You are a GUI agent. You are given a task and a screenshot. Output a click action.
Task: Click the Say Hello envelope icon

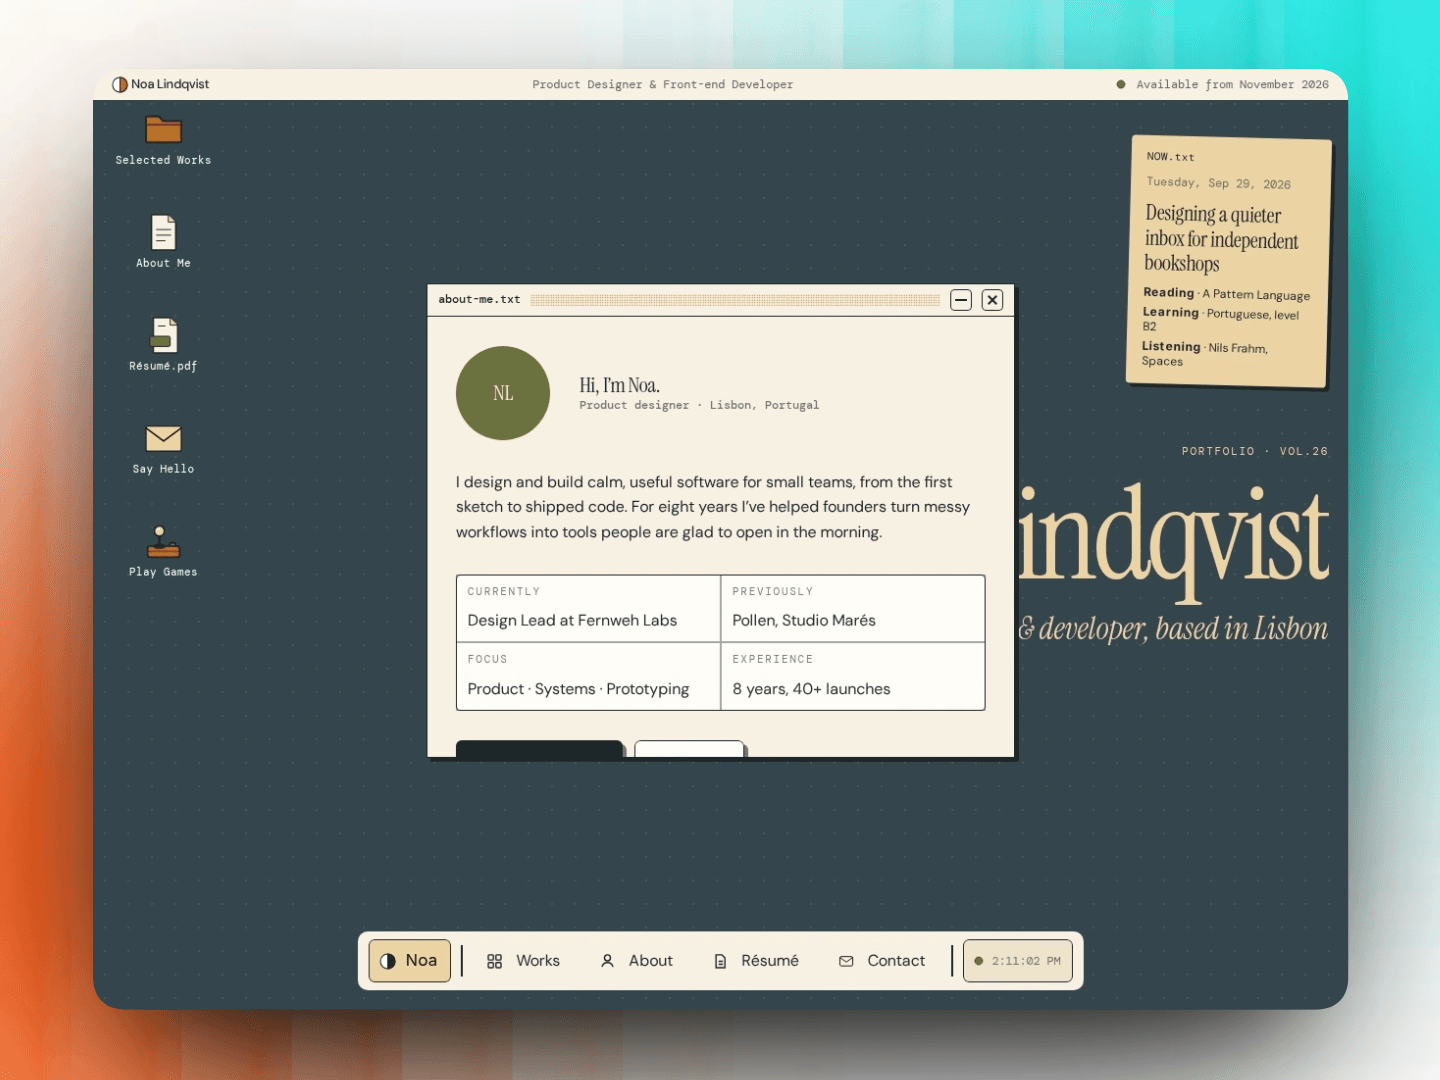point(163,438)
